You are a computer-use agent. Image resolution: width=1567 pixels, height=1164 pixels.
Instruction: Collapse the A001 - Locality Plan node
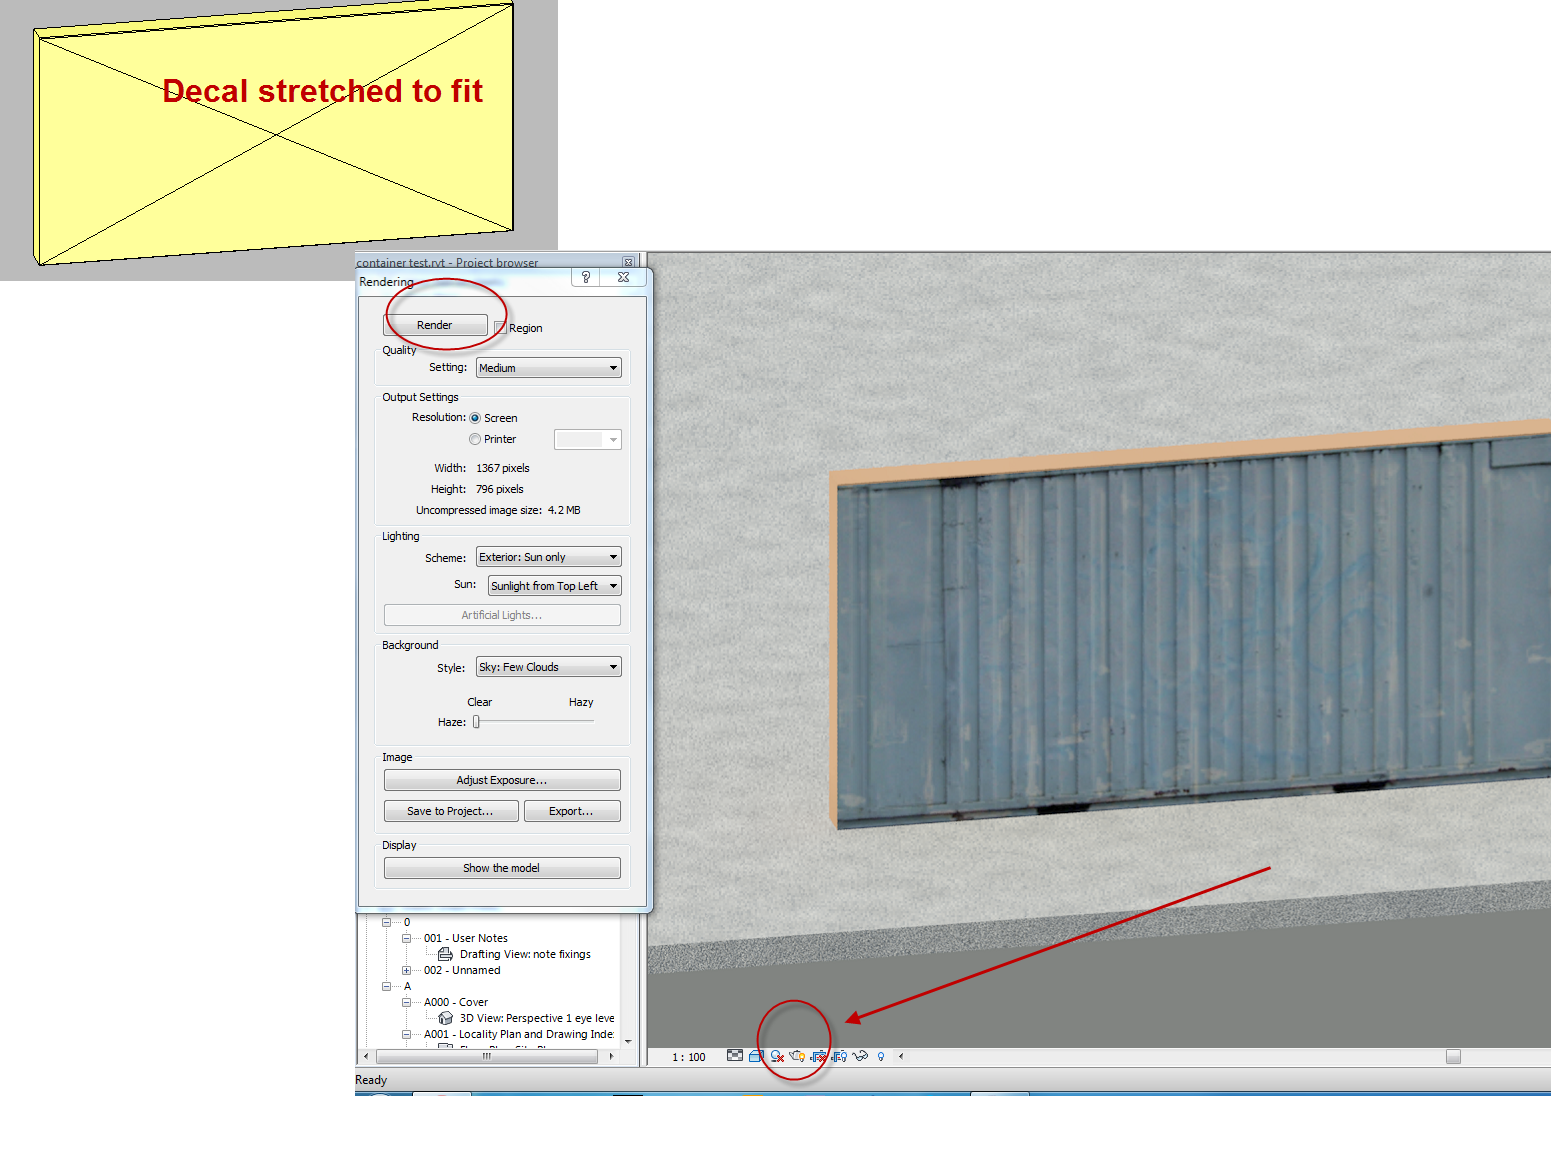pyautogui.click(x=407, y=1034)
